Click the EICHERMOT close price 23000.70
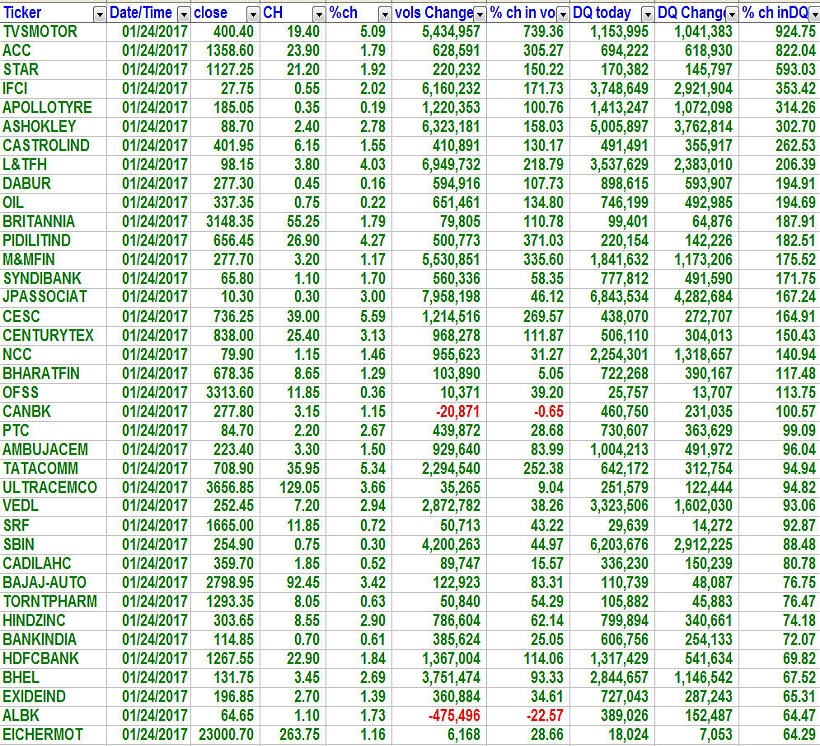 click(222, 733)
